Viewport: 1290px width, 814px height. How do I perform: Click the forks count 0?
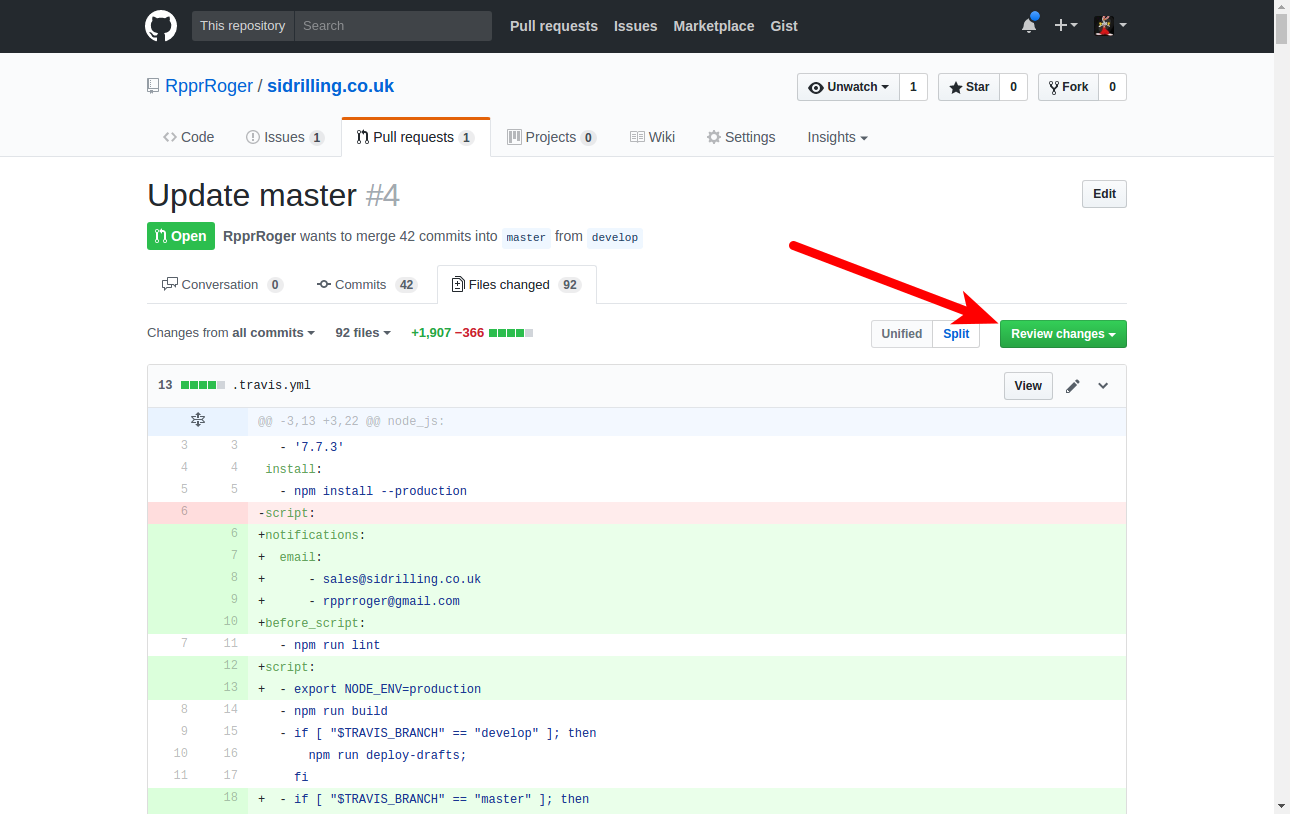coord(1112,87)
